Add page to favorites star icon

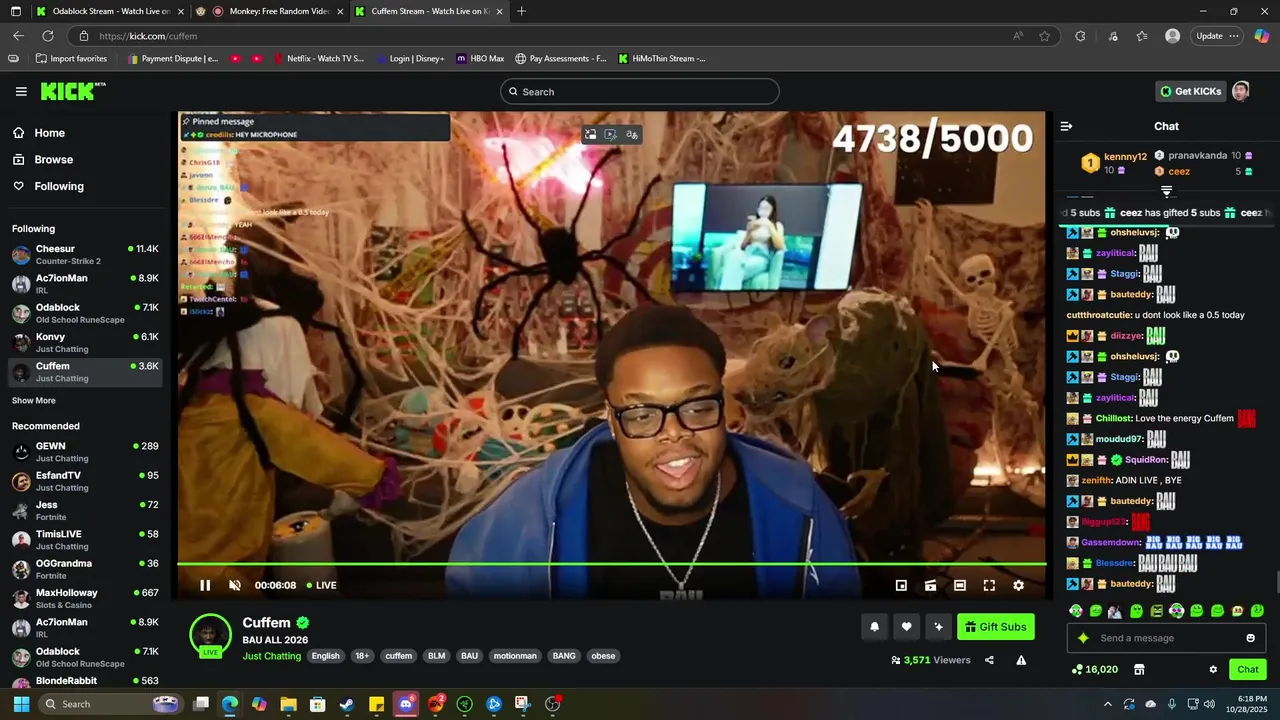[1045, 36]
